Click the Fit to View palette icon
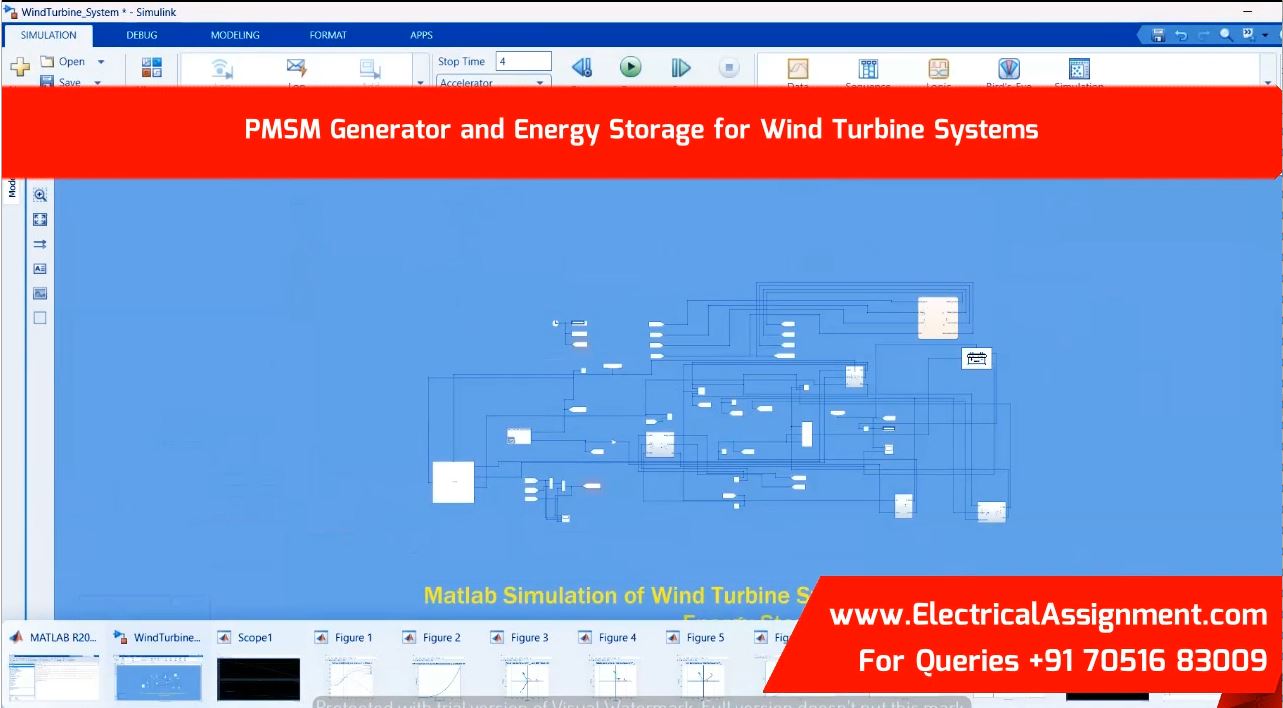 pyautogui.click(x=40, y=219)
